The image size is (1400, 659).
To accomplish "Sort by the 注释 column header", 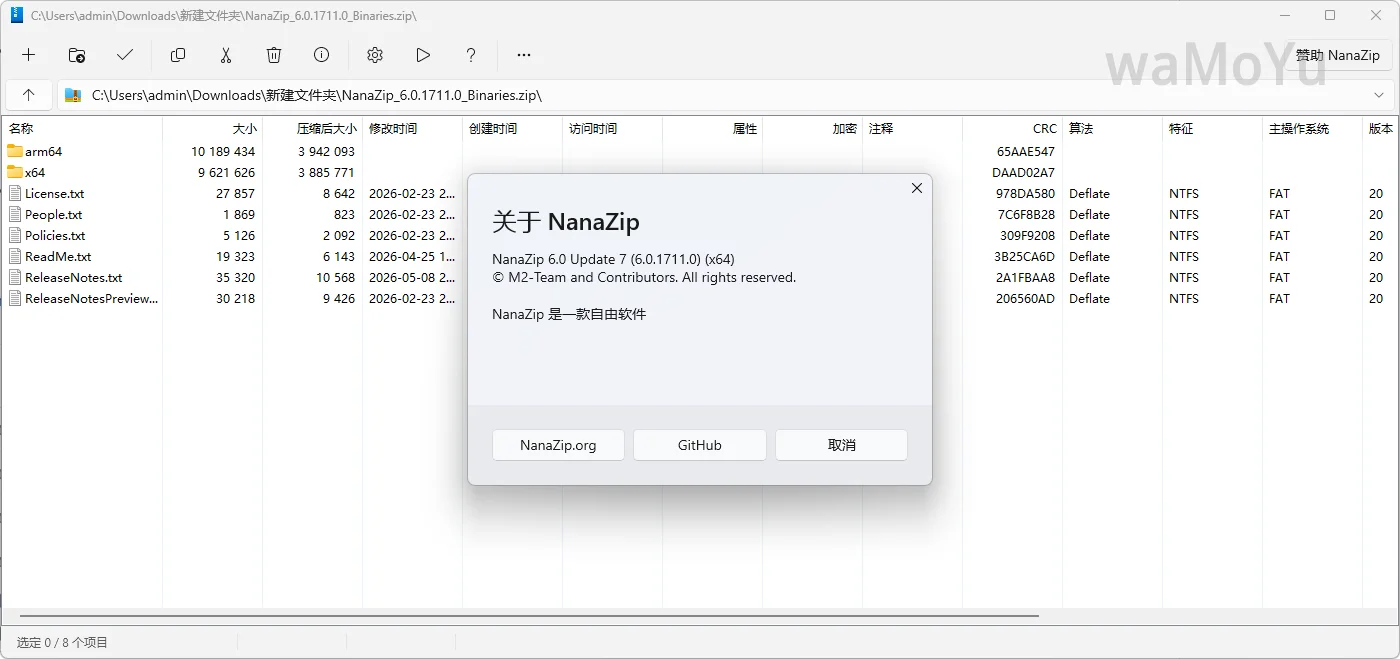I will click(912, 128).
